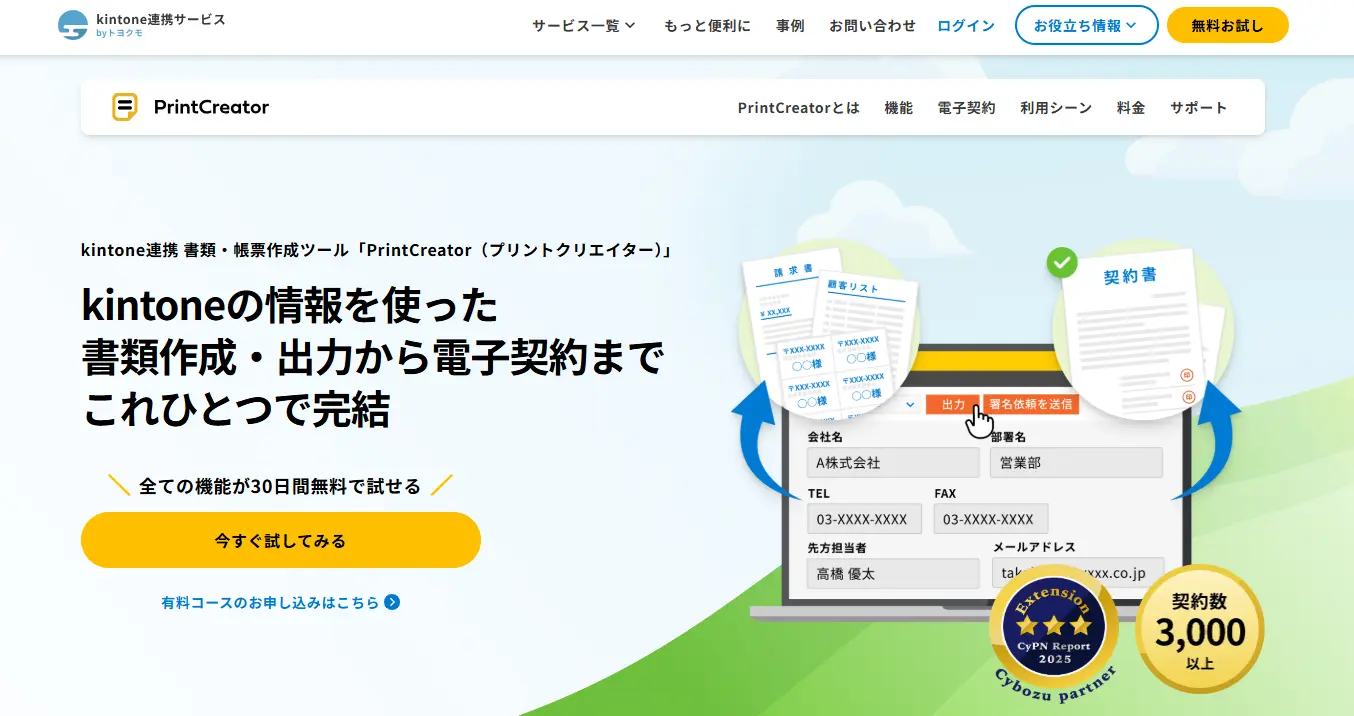The height and width of the screenshot is (716, 1354).
Task: Click the arrow icon beside 有料コースのお申し込みはこちら
Action: [x=392, y=602]
